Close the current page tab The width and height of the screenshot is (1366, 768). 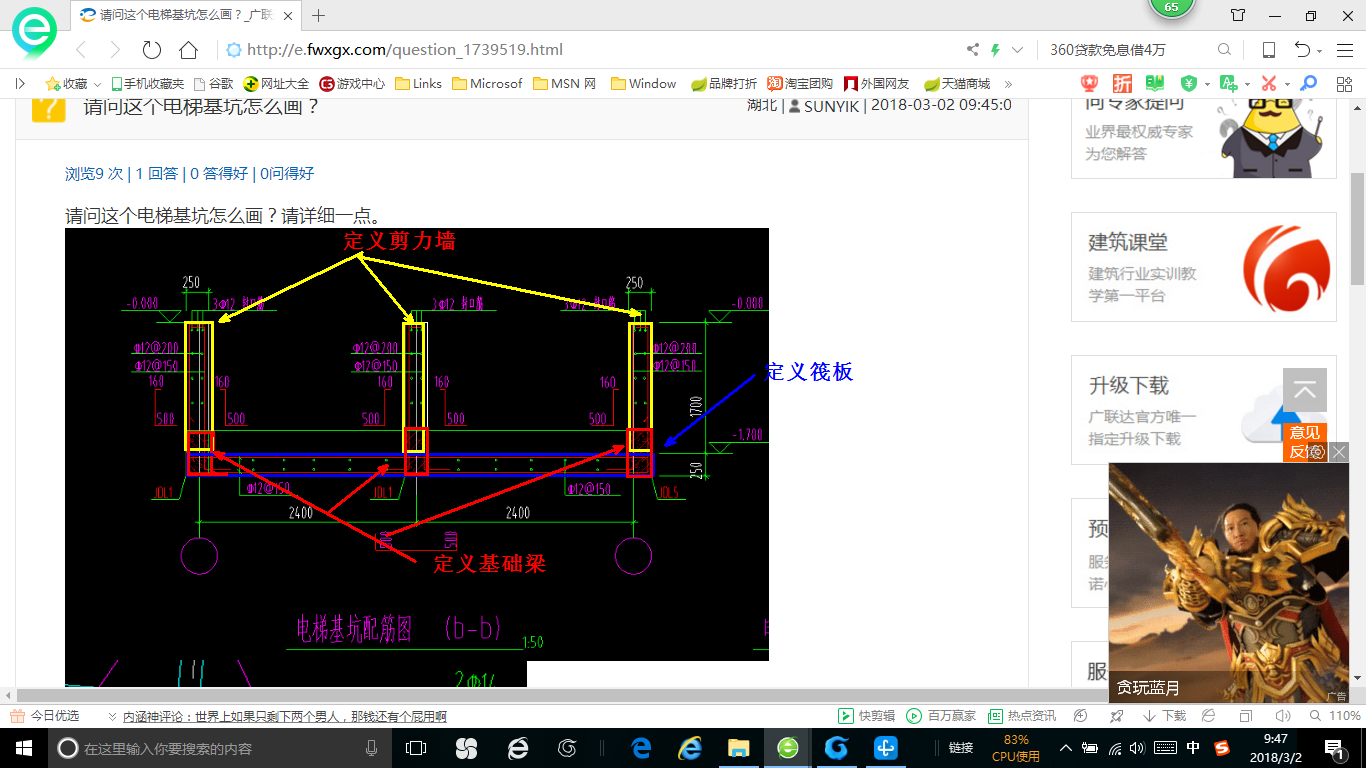[x=287, y=15]
